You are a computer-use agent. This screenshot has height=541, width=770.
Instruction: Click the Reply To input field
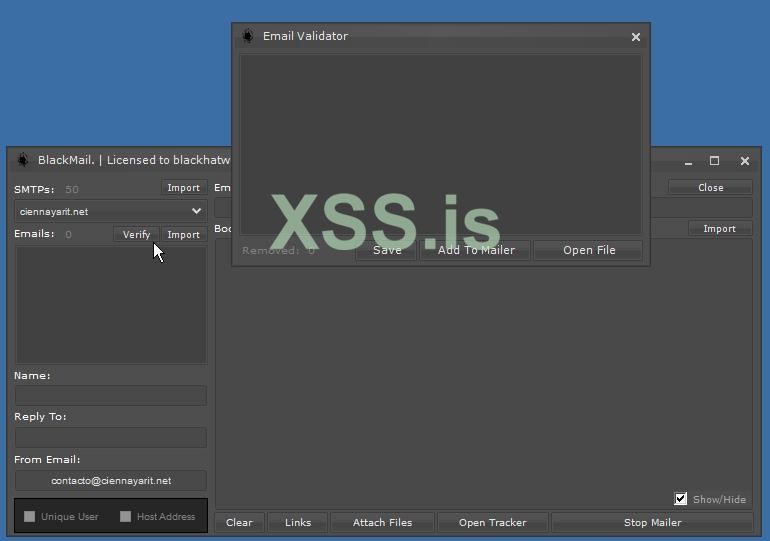(110, 437)
